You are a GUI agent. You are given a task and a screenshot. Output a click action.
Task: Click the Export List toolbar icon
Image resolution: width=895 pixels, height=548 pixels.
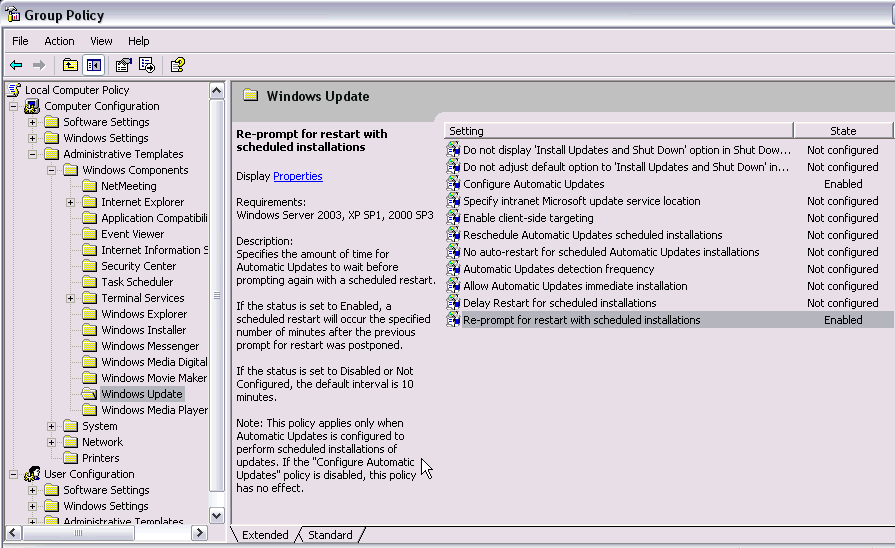click(x=147, y=65)
